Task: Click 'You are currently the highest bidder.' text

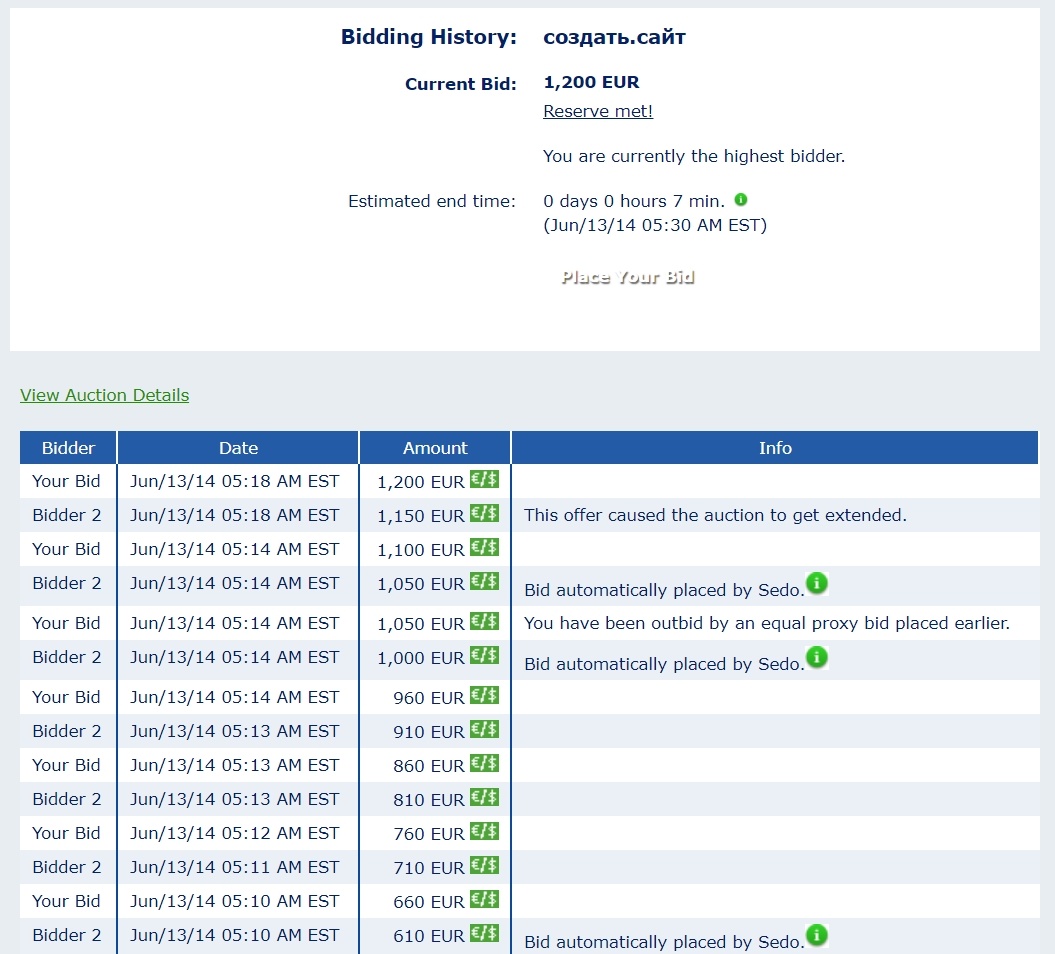Action: coord(694,156)
